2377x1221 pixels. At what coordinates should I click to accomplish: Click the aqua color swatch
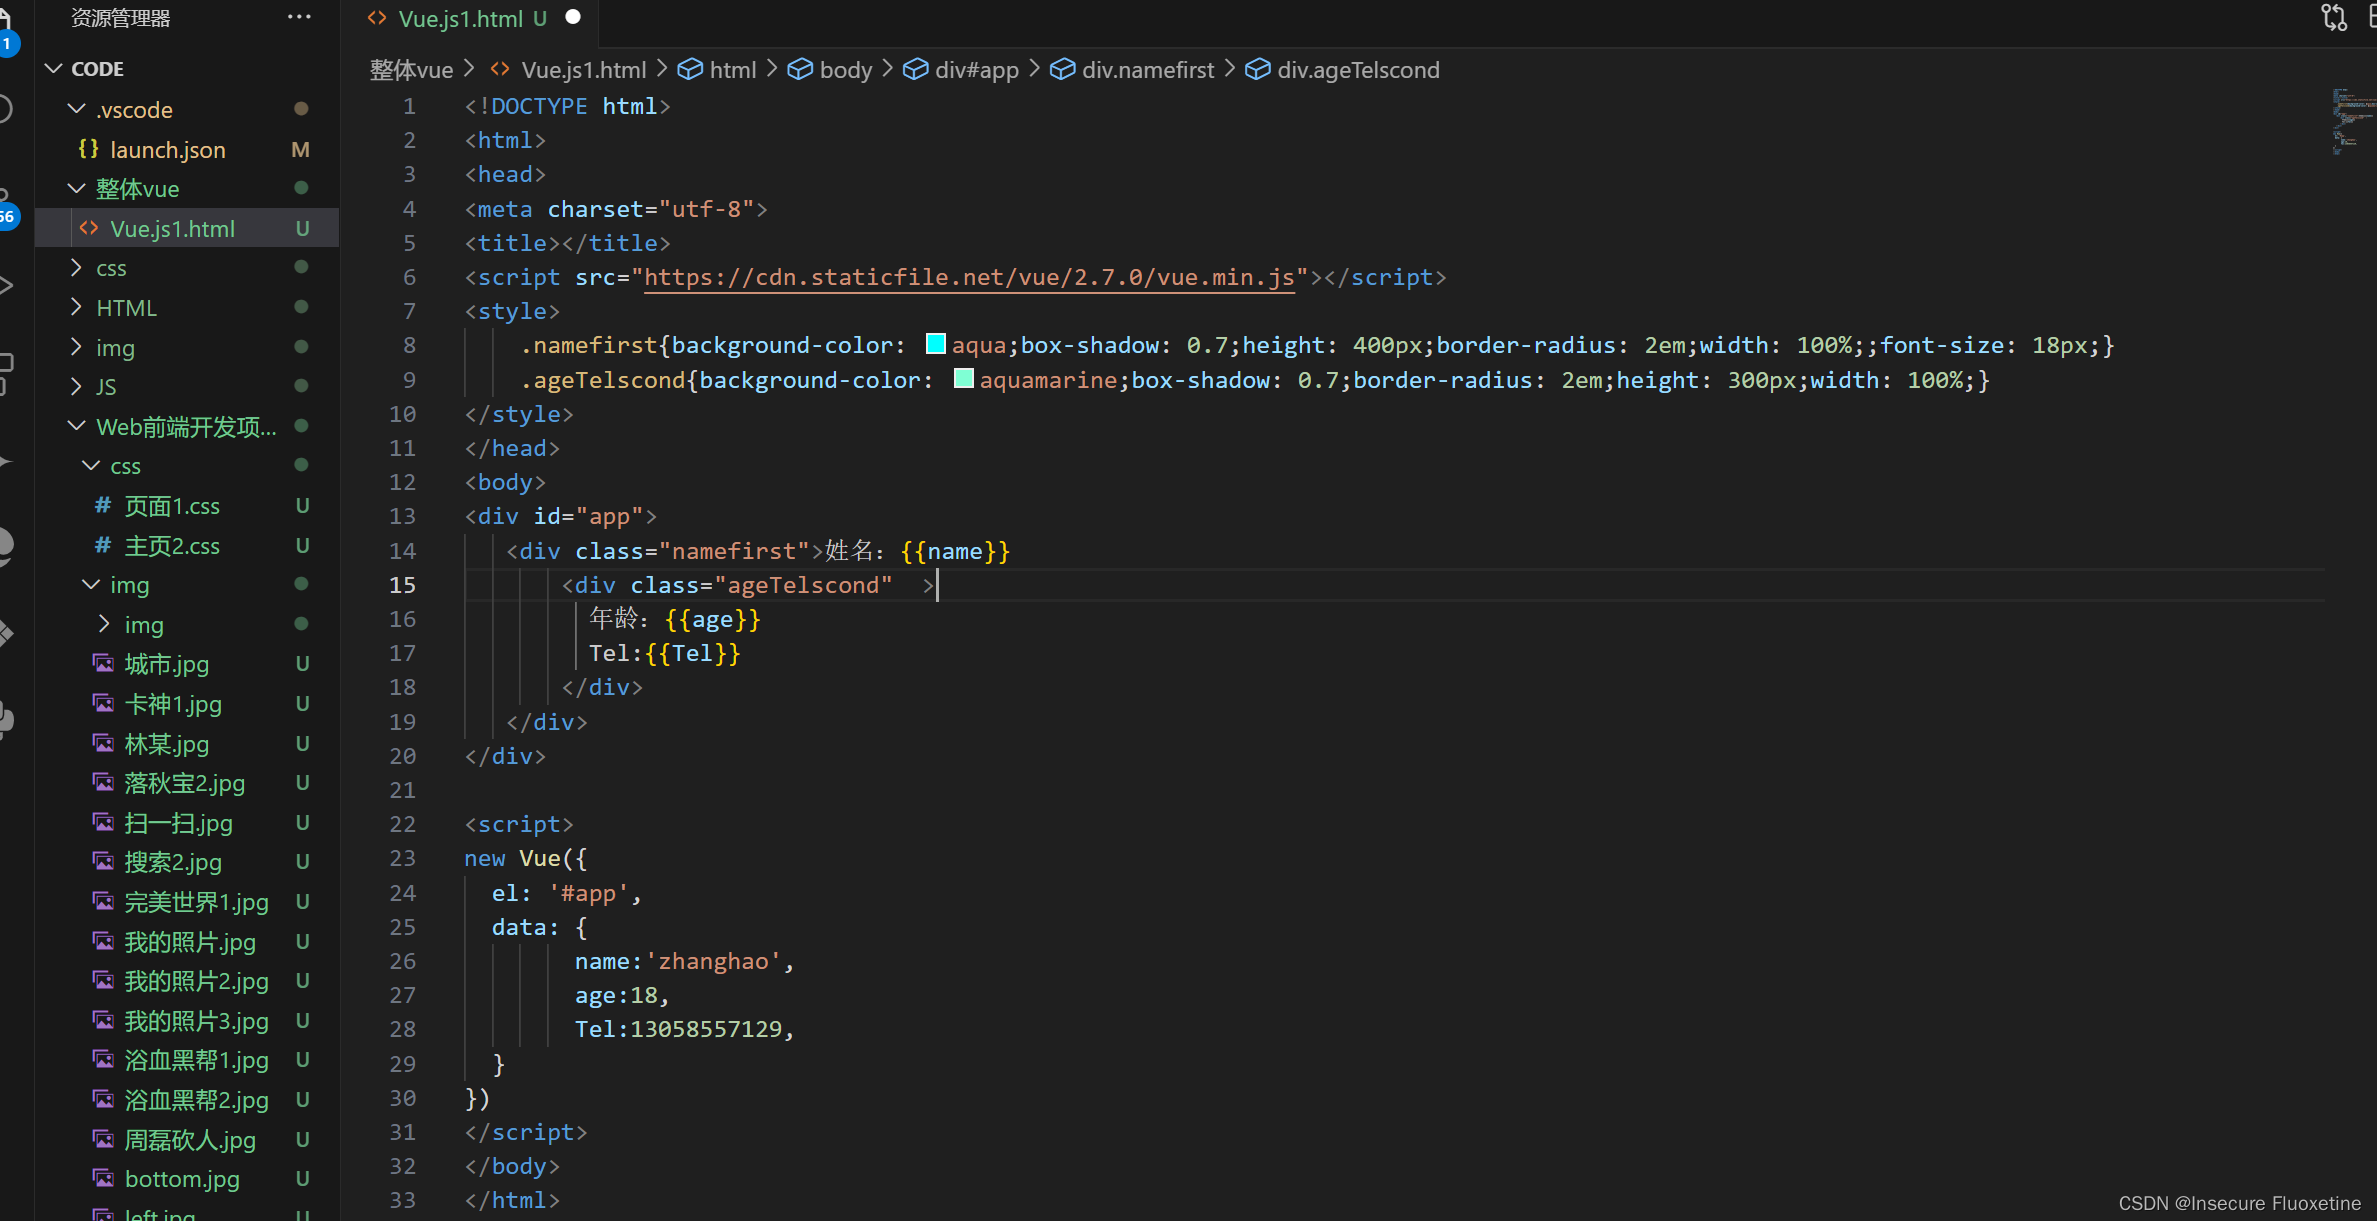click(x=935, y=344)
